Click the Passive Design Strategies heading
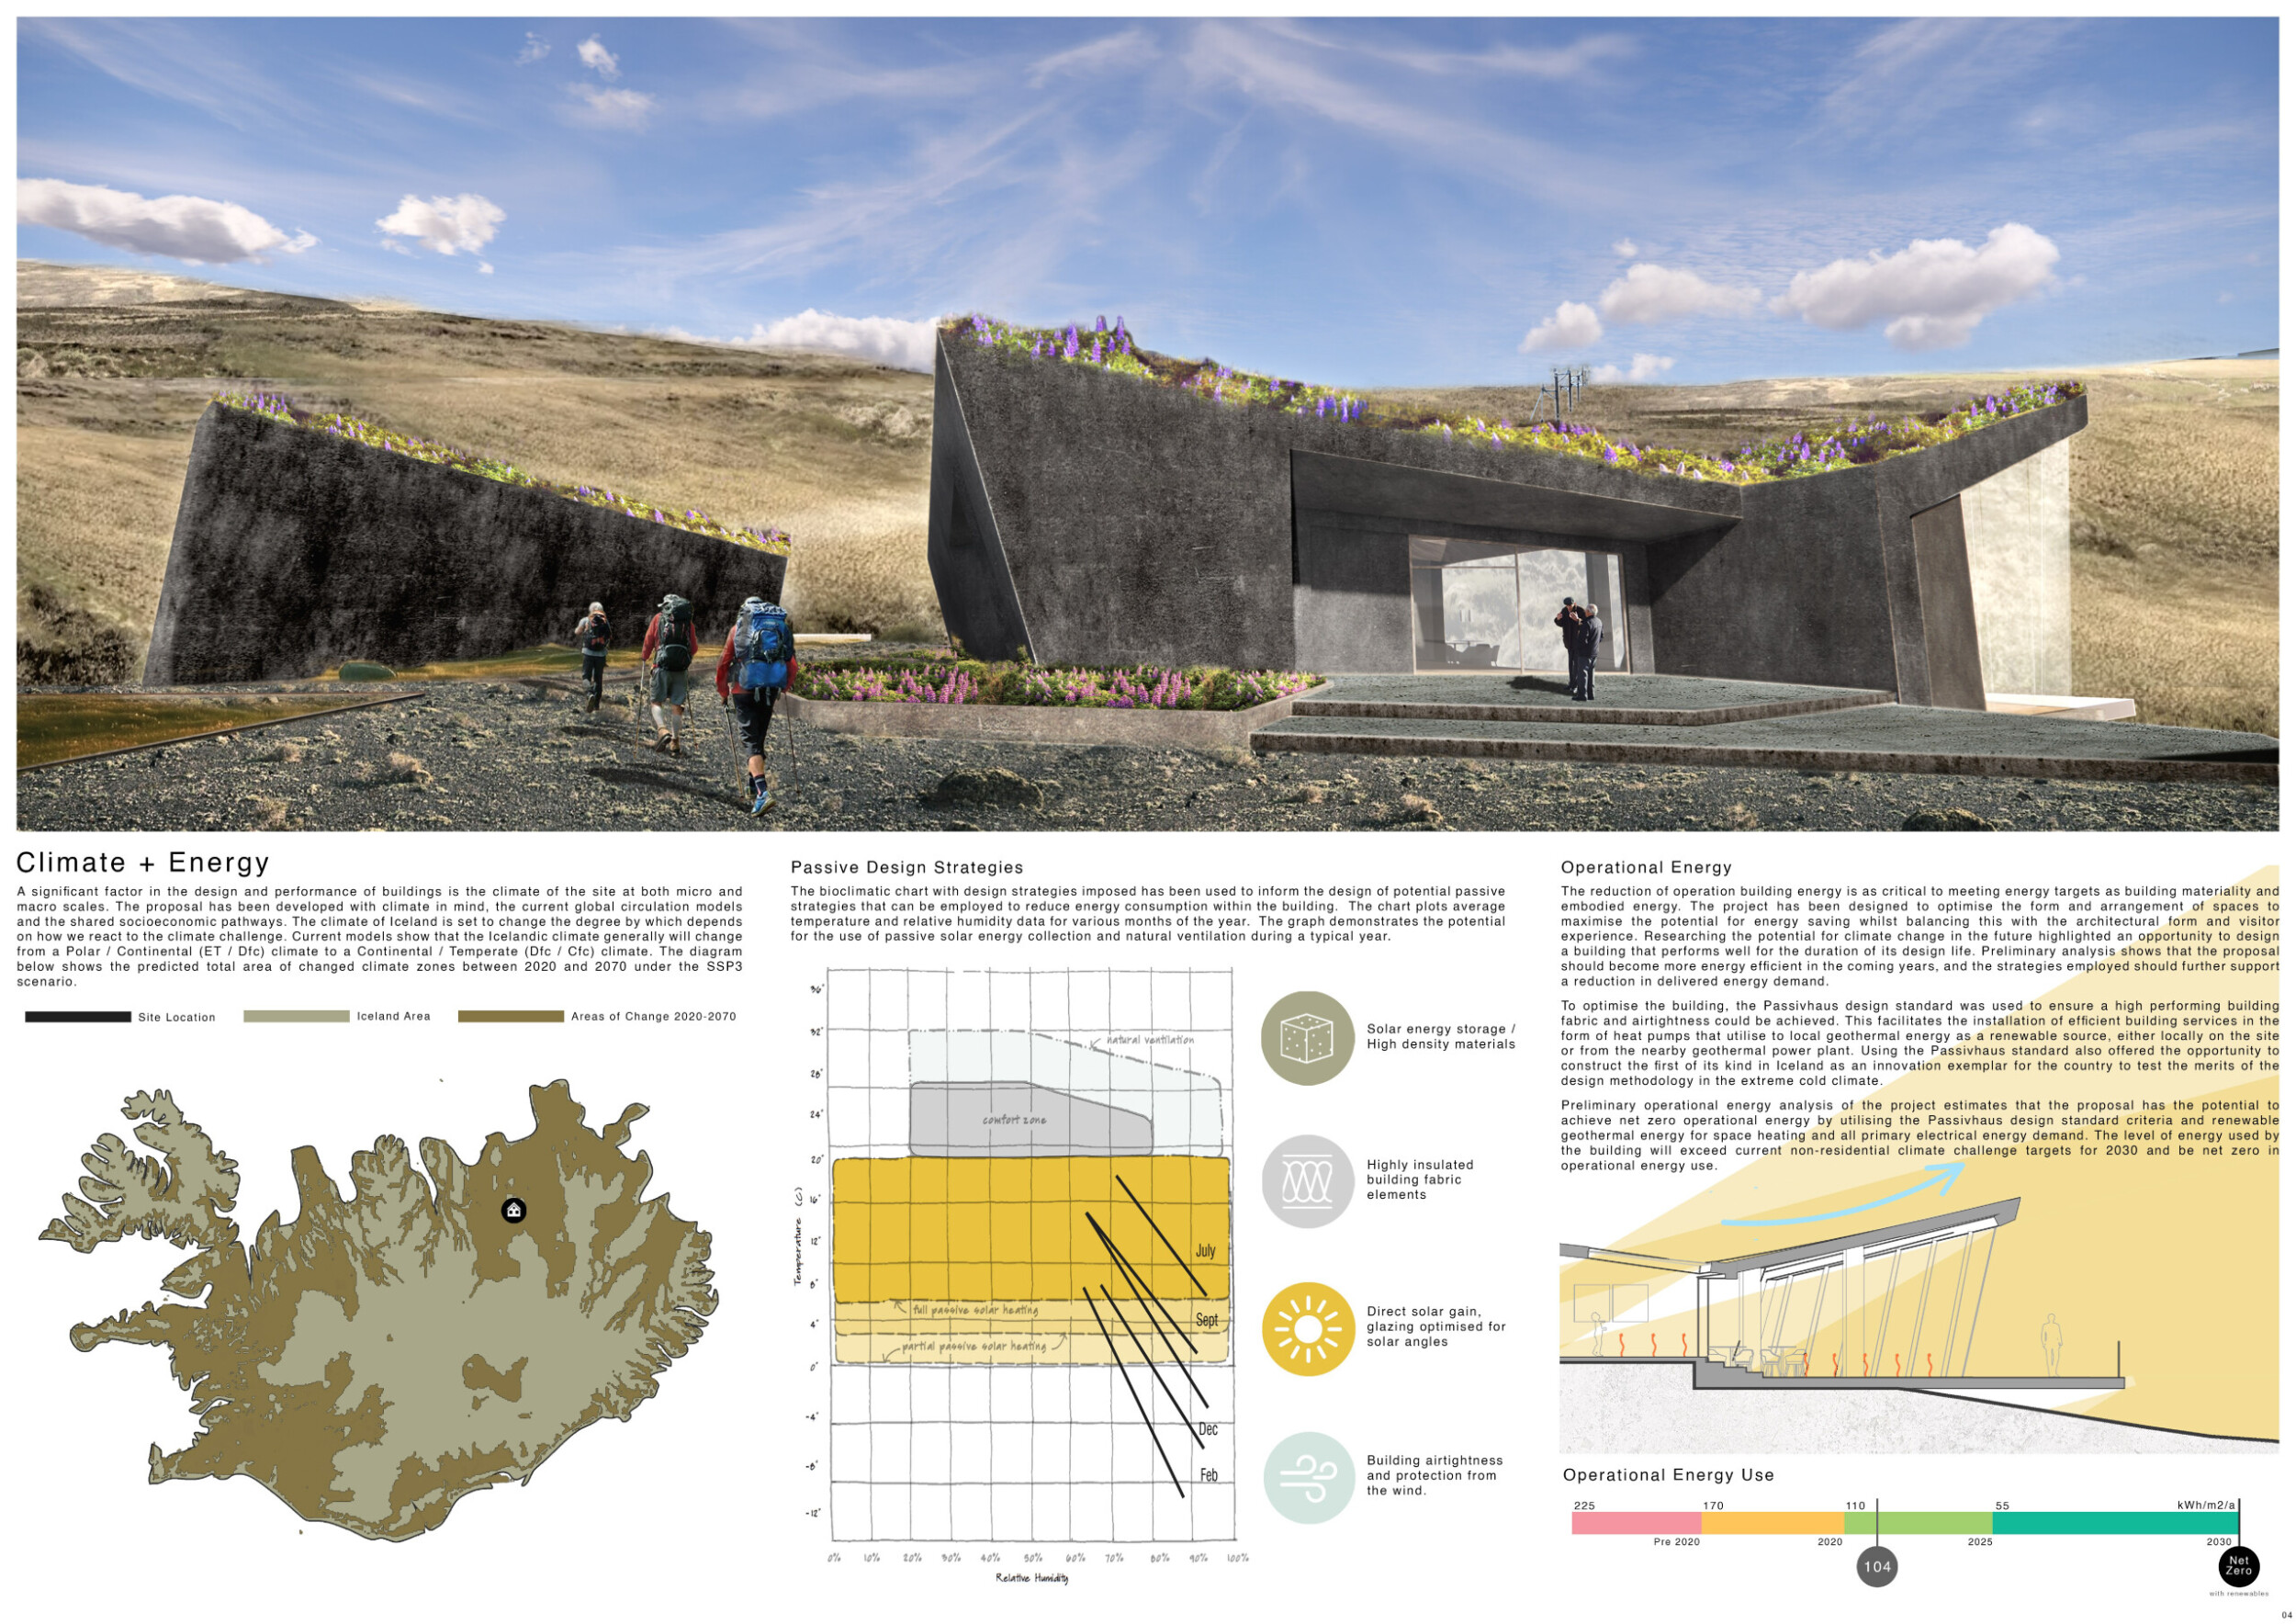 [906, 867]
